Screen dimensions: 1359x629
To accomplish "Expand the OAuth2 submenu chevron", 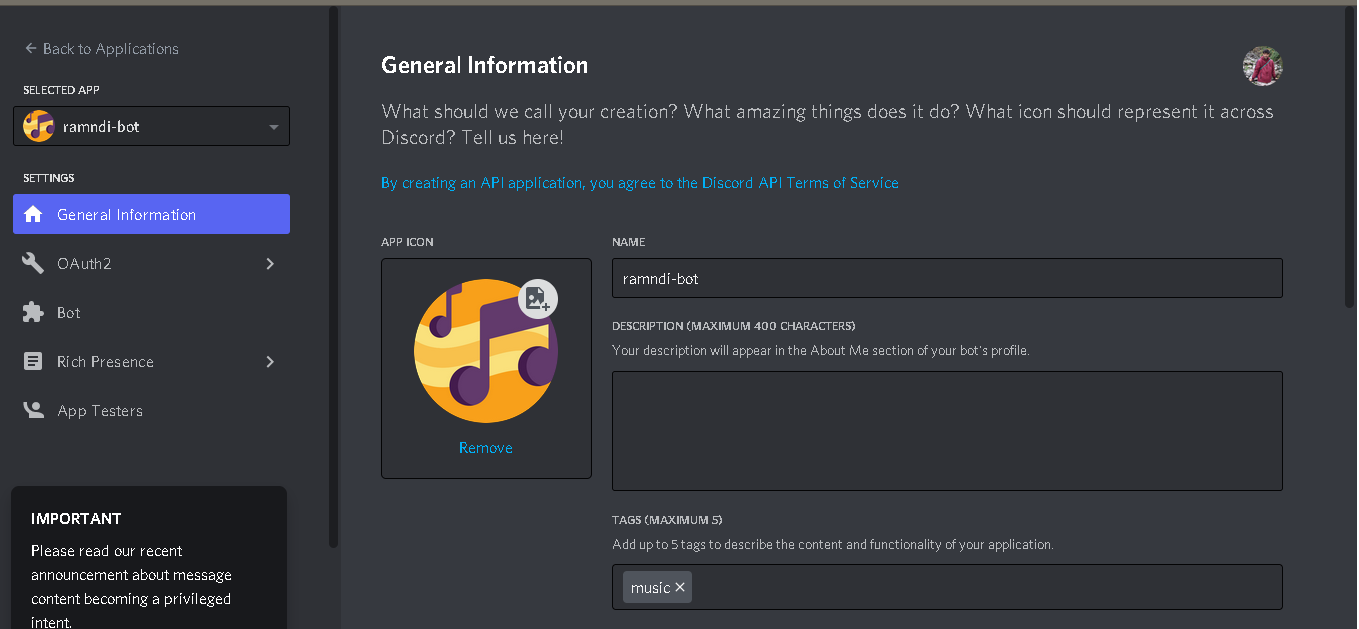I will (270, 263).
